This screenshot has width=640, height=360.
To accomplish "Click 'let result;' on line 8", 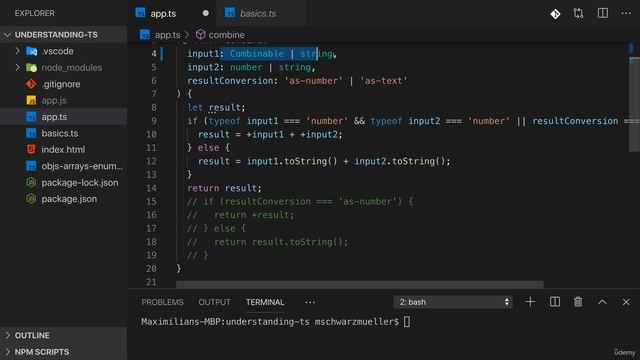I will click(217, 107).
